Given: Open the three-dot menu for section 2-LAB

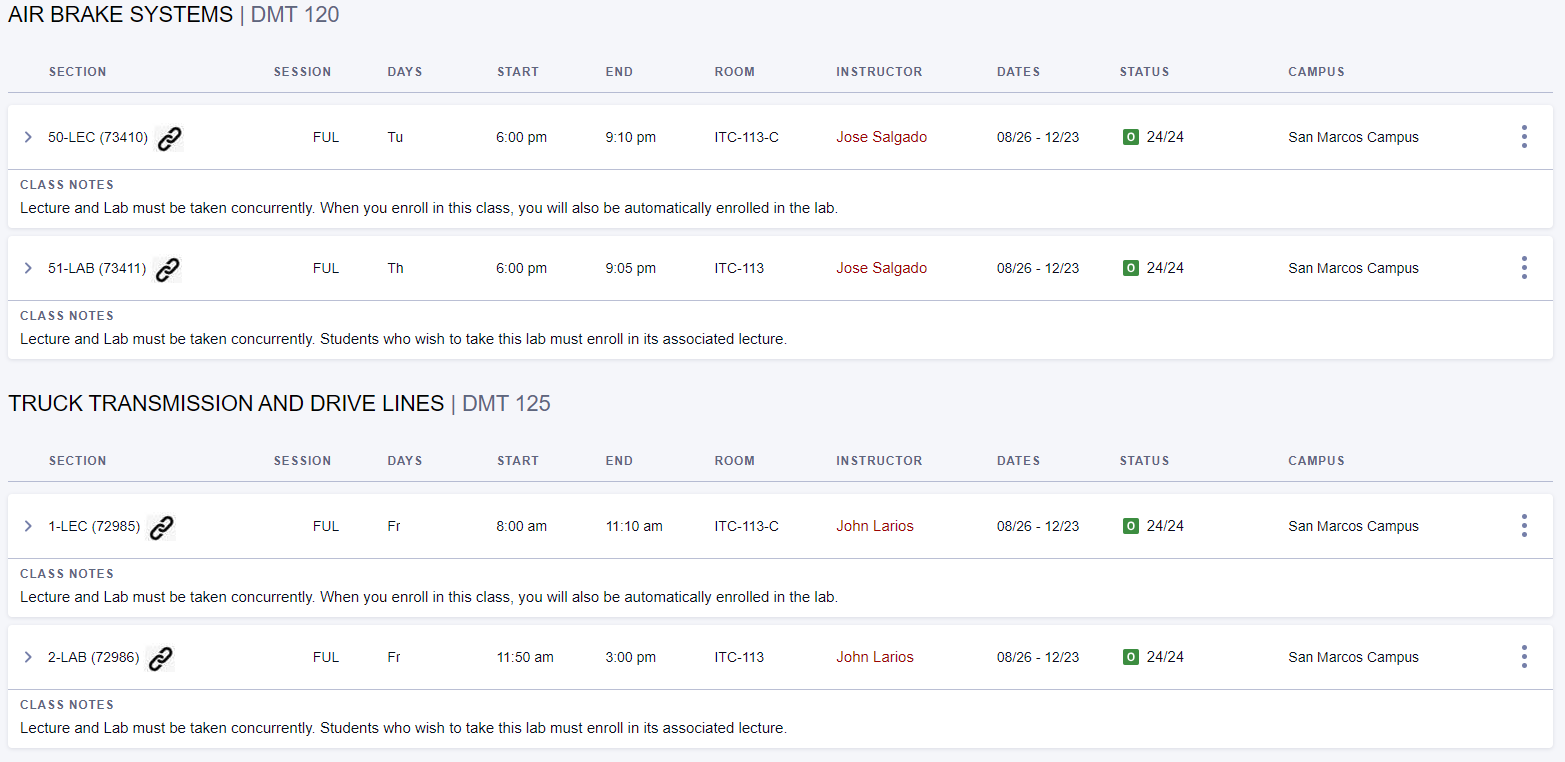Looking at the screenshot, I should (1524, 657).
